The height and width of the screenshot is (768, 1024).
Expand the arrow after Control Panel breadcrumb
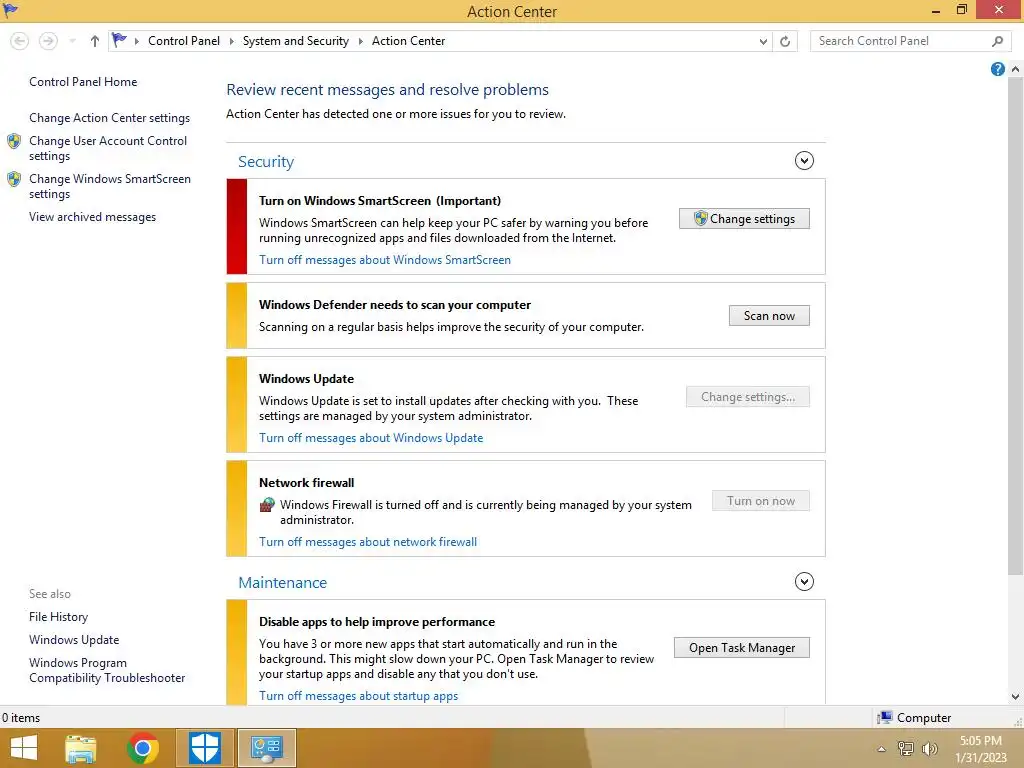tap(231, 41)
